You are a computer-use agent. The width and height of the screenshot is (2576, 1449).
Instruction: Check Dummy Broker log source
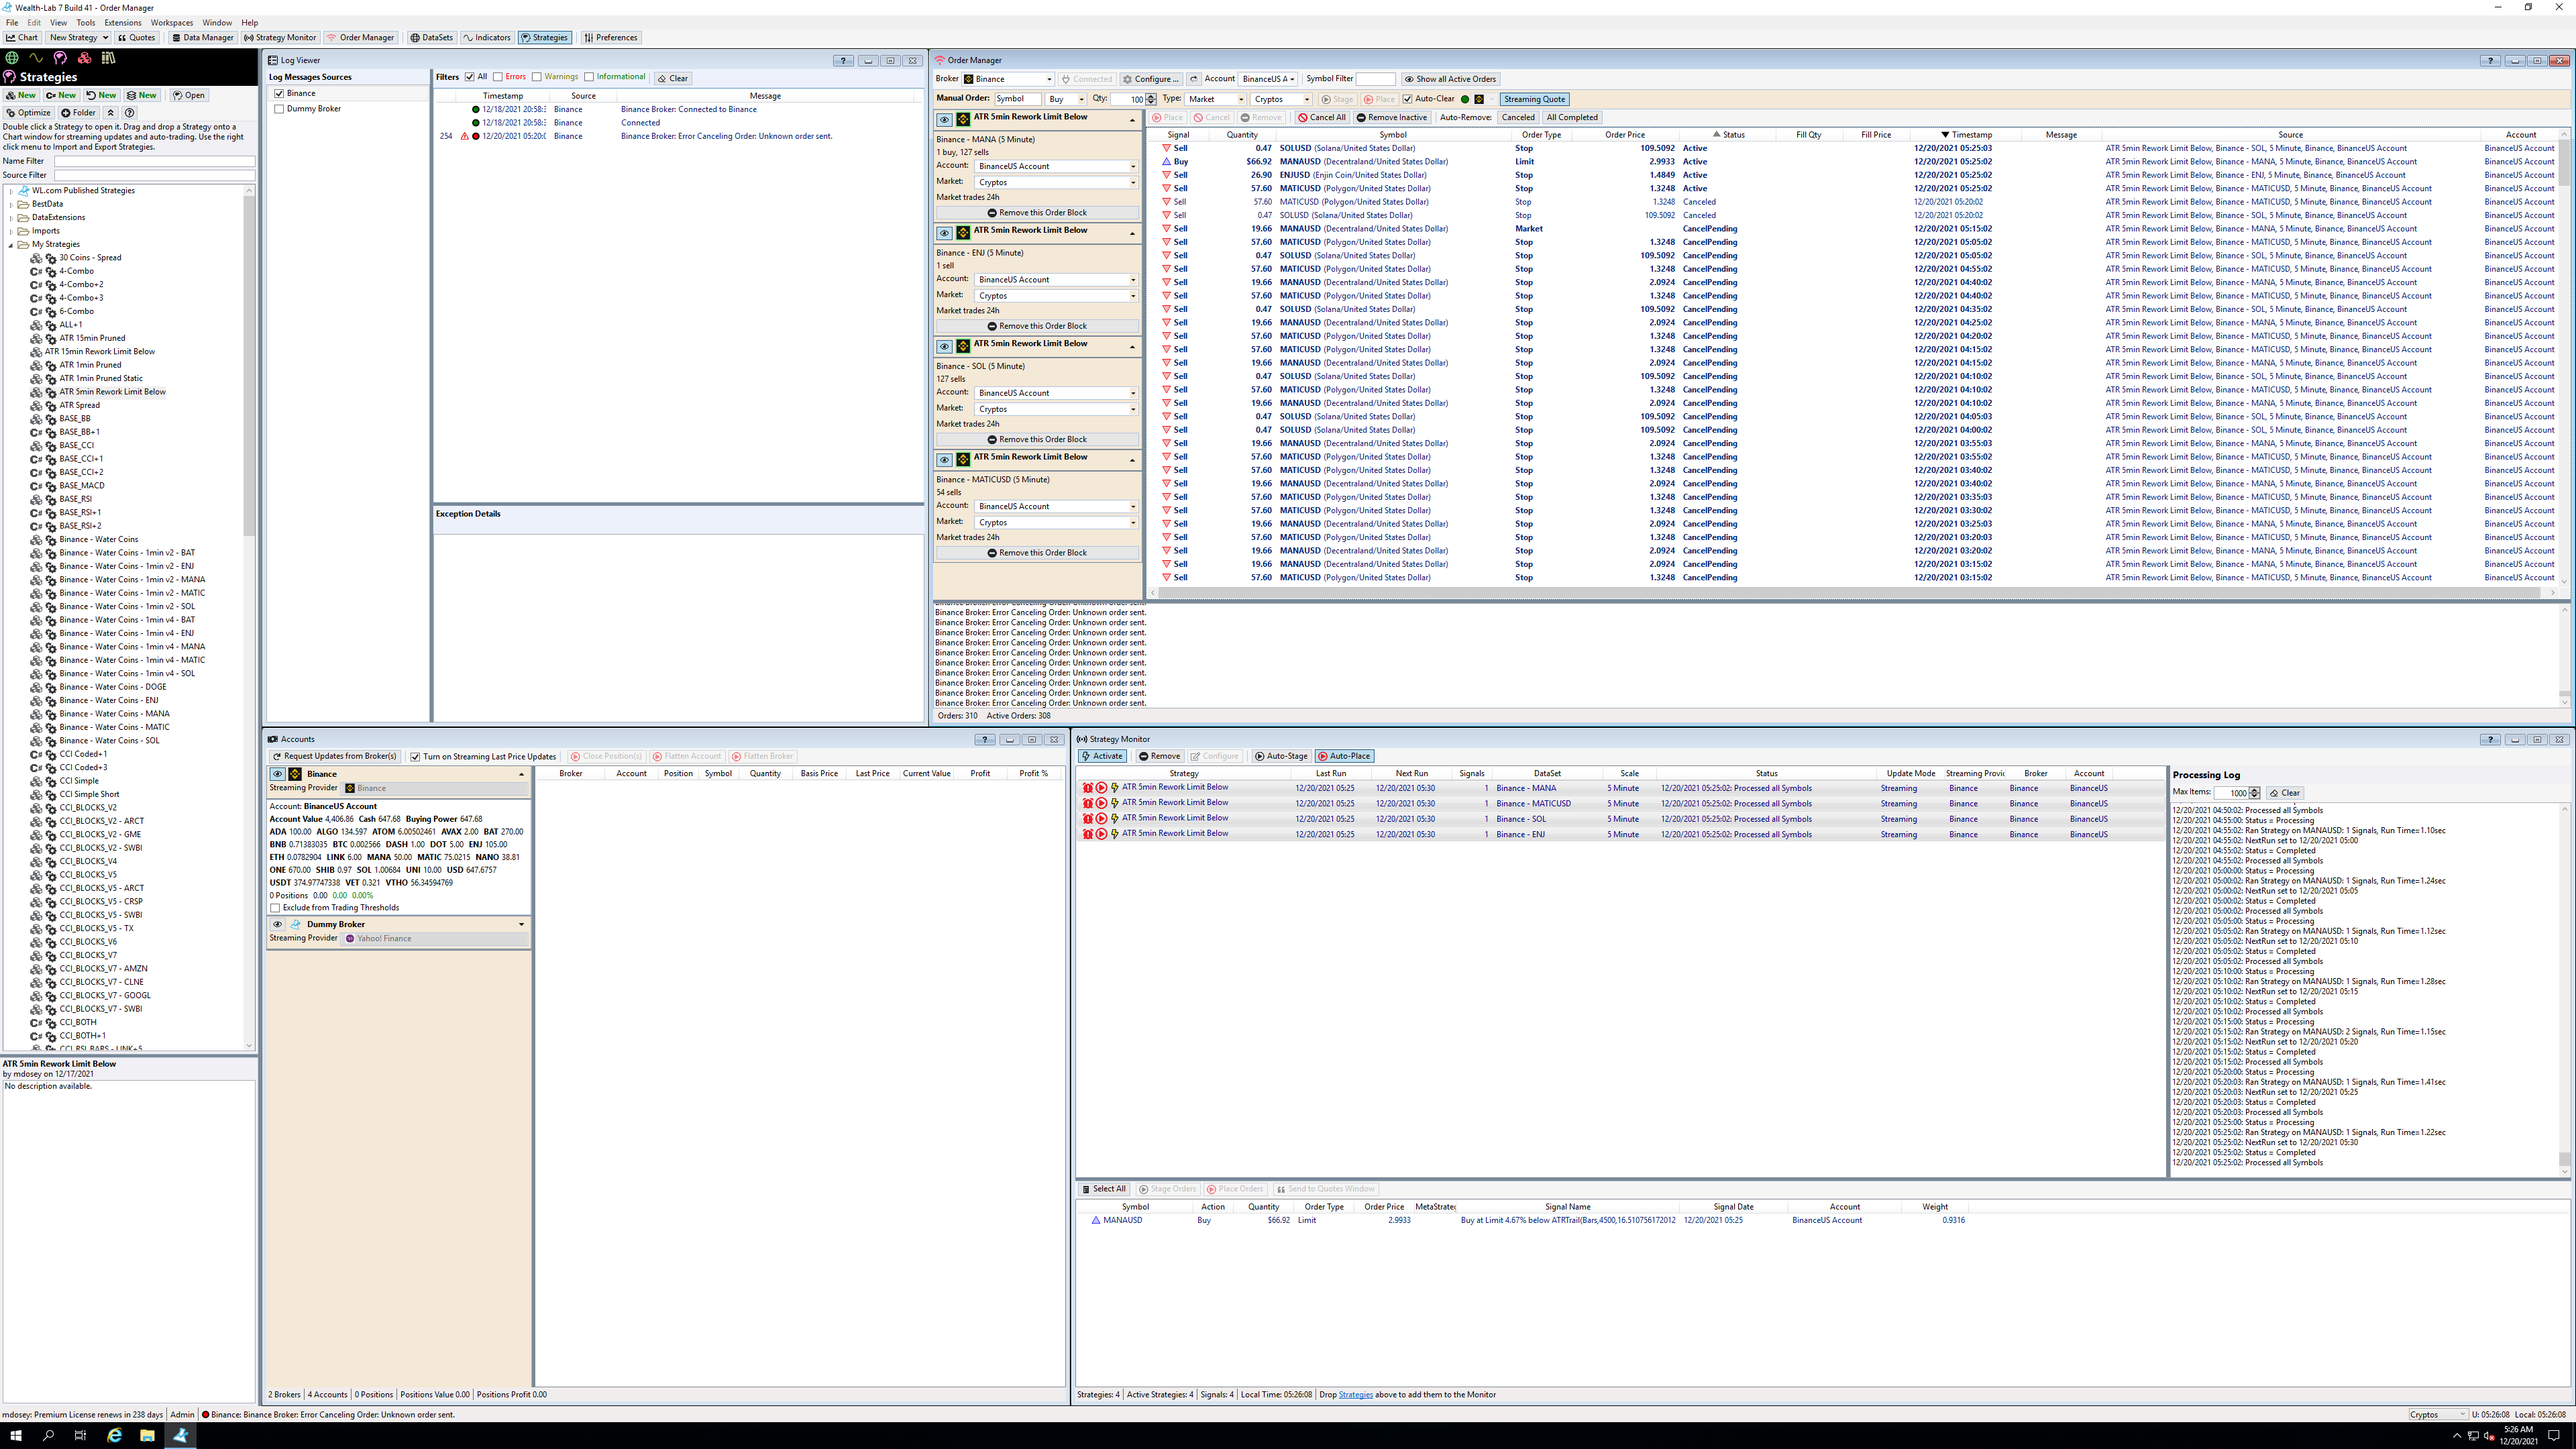point(279,109)
